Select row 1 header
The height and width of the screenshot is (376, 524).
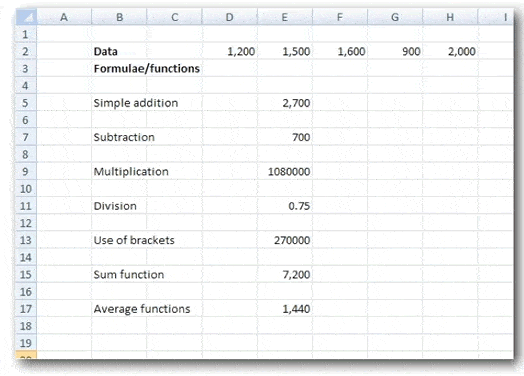click(26, 34)
